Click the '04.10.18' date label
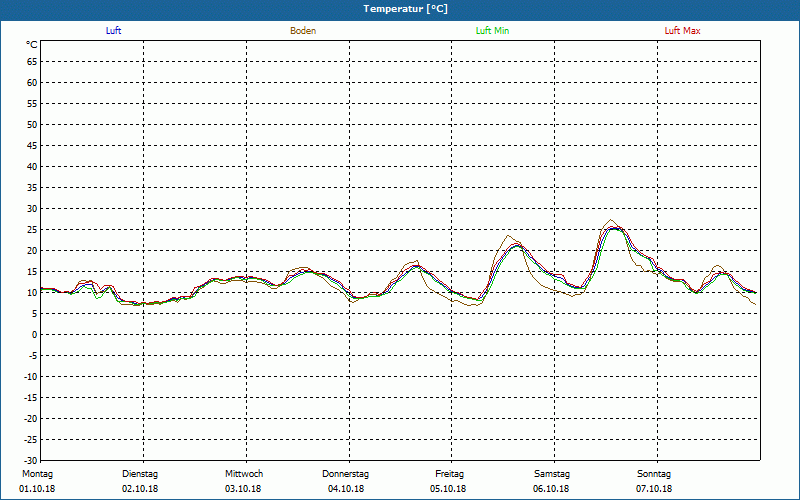Screen dimensions: 800x500 click(x=346, y=489)
